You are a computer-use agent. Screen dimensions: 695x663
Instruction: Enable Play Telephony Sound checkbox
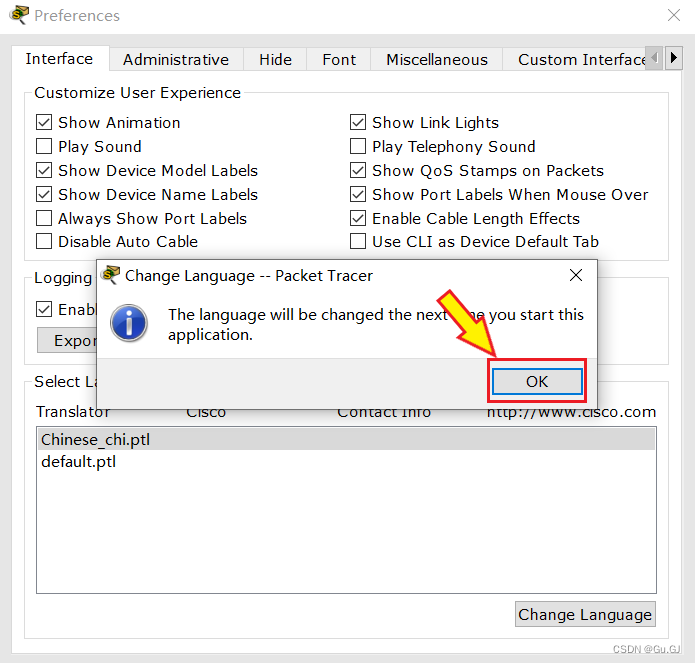click(x=358, y=146)
